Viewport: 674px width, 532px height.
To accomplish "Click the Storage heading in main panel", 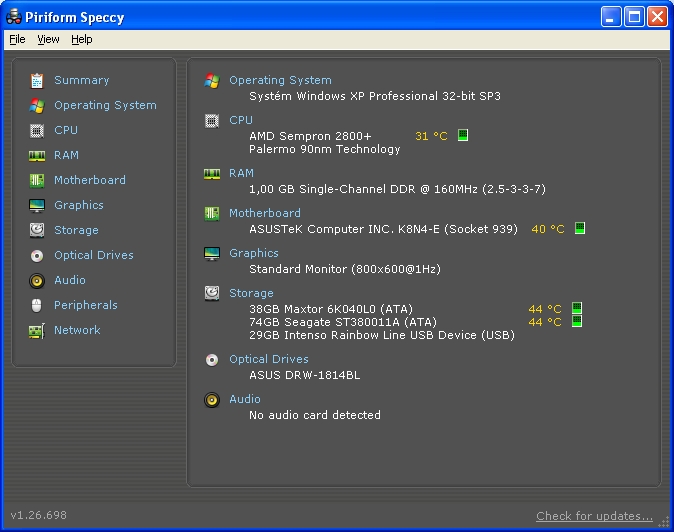I will 251,293.
